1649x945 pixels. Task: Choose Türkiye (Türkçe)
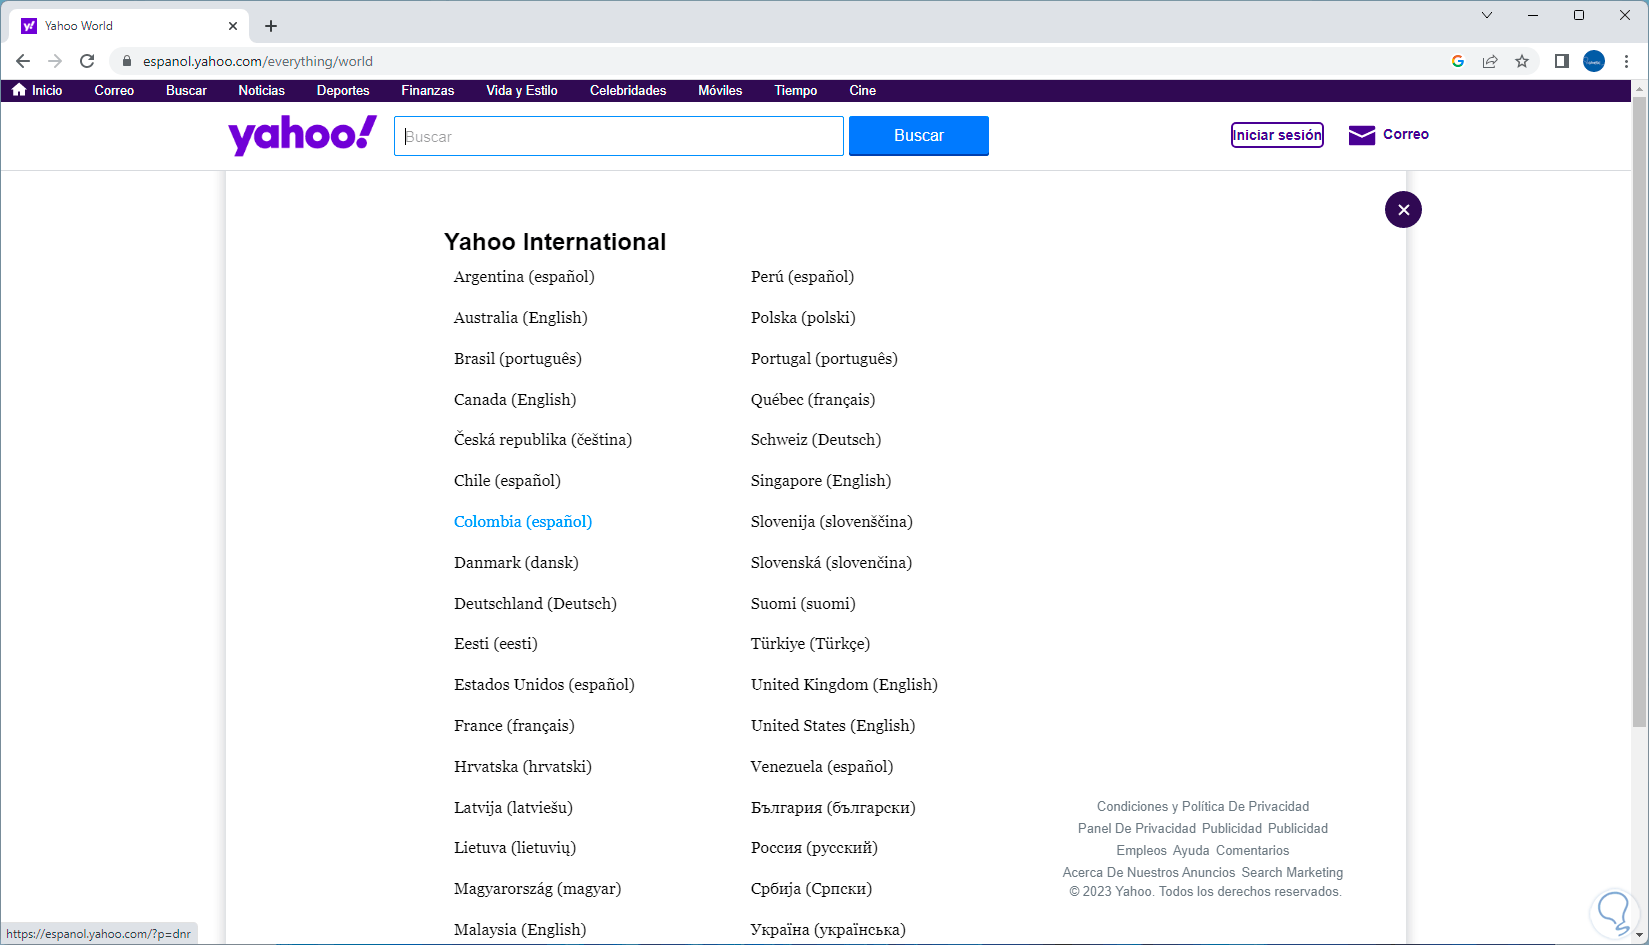click(x=810, y=644)
